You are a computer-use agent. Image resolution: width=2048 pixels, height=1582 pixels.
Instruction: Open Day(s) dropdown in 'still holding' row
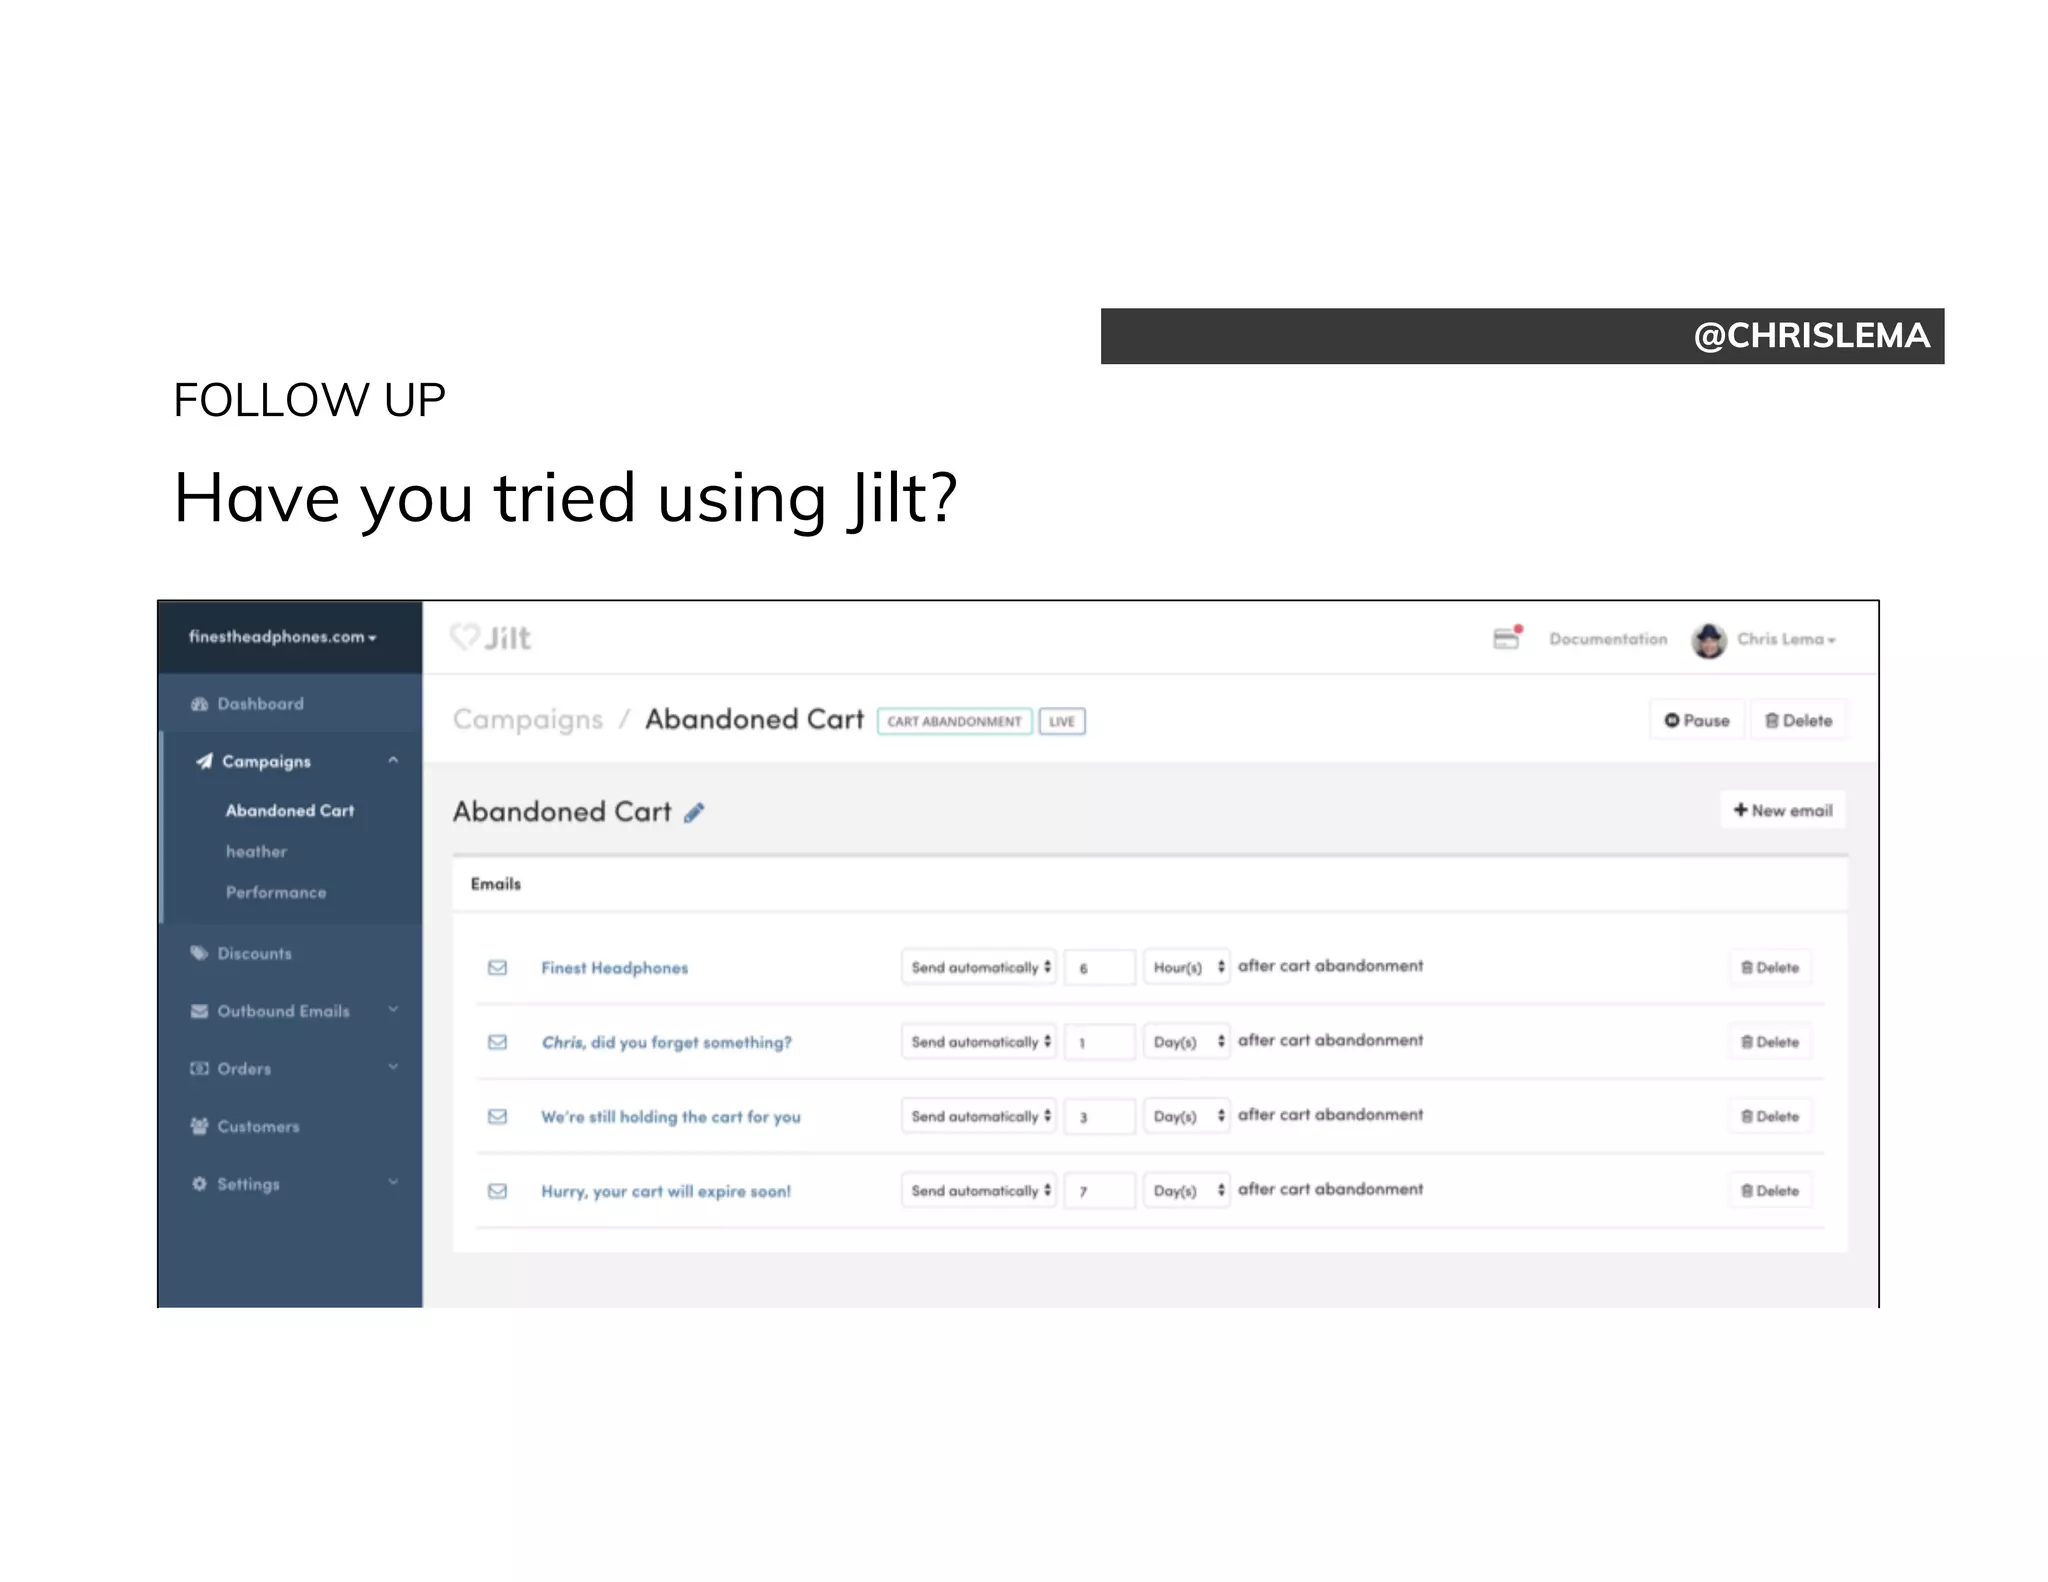(1186, 1115)
